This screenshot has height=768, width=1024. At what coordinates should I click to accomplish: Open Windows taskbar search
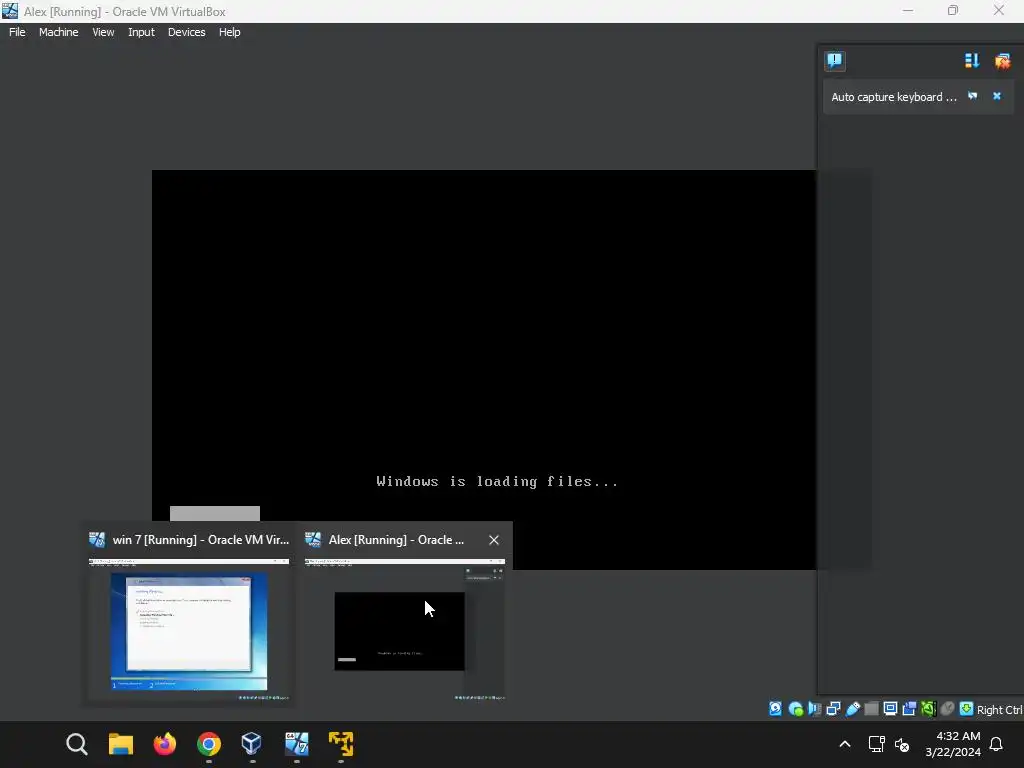point(77,744)
